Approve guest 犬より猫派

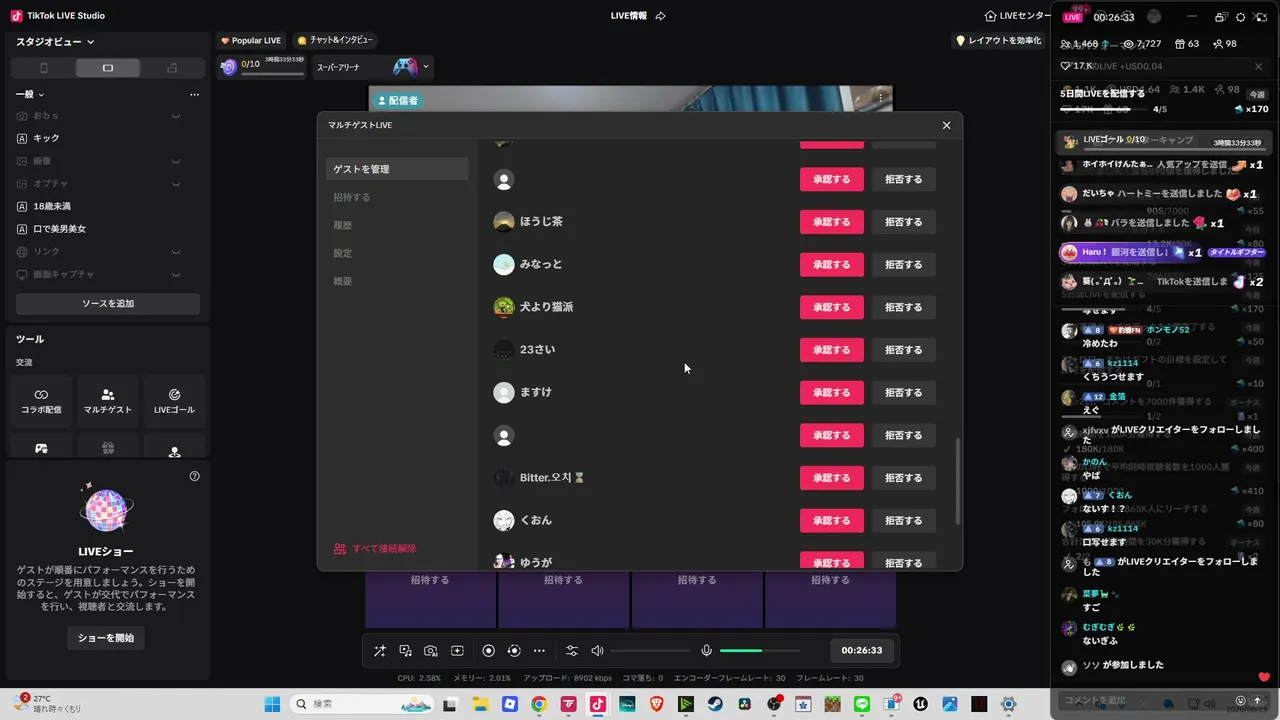[831, 307]
